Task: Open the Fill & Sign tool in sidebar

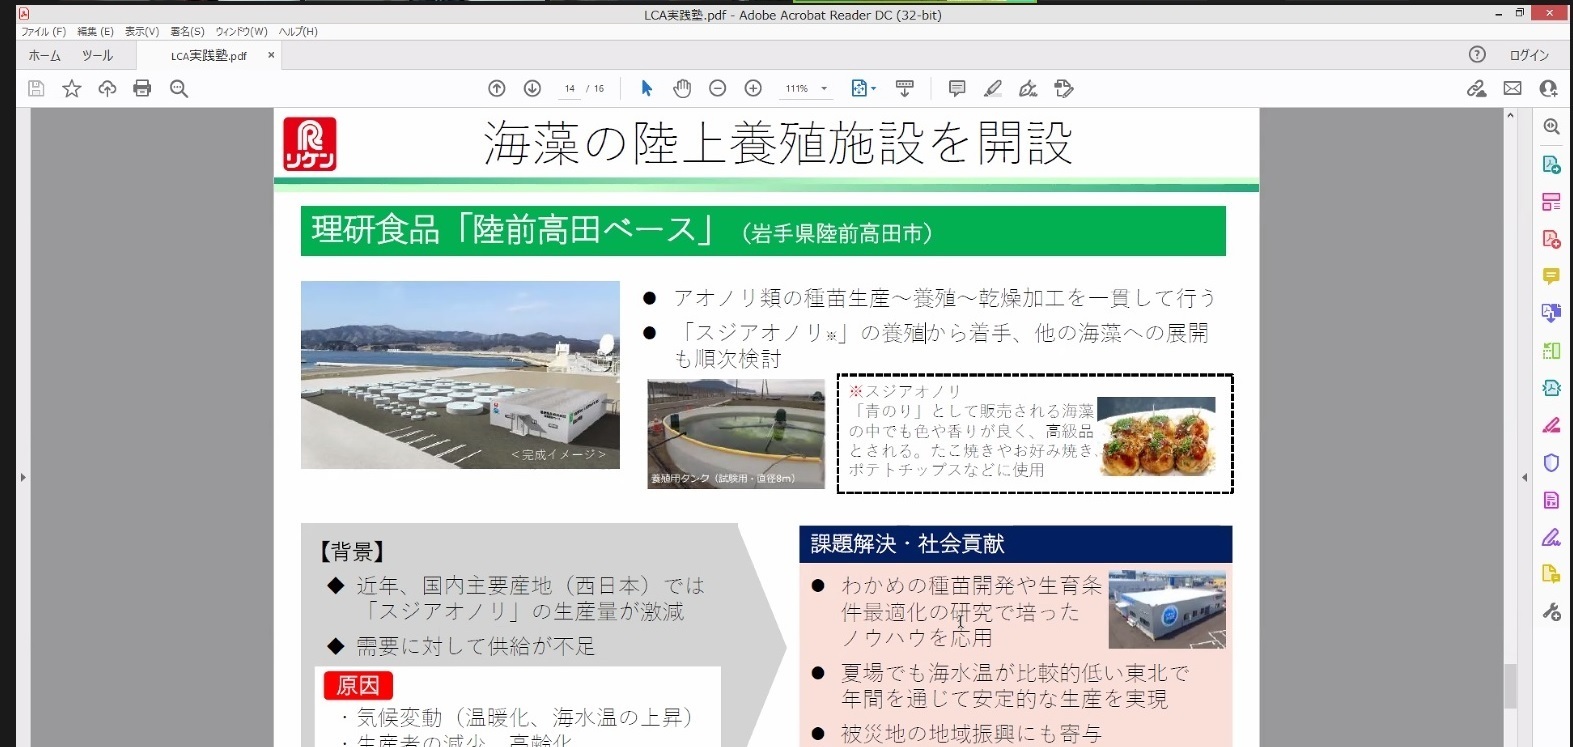Action: (1551, 538)
